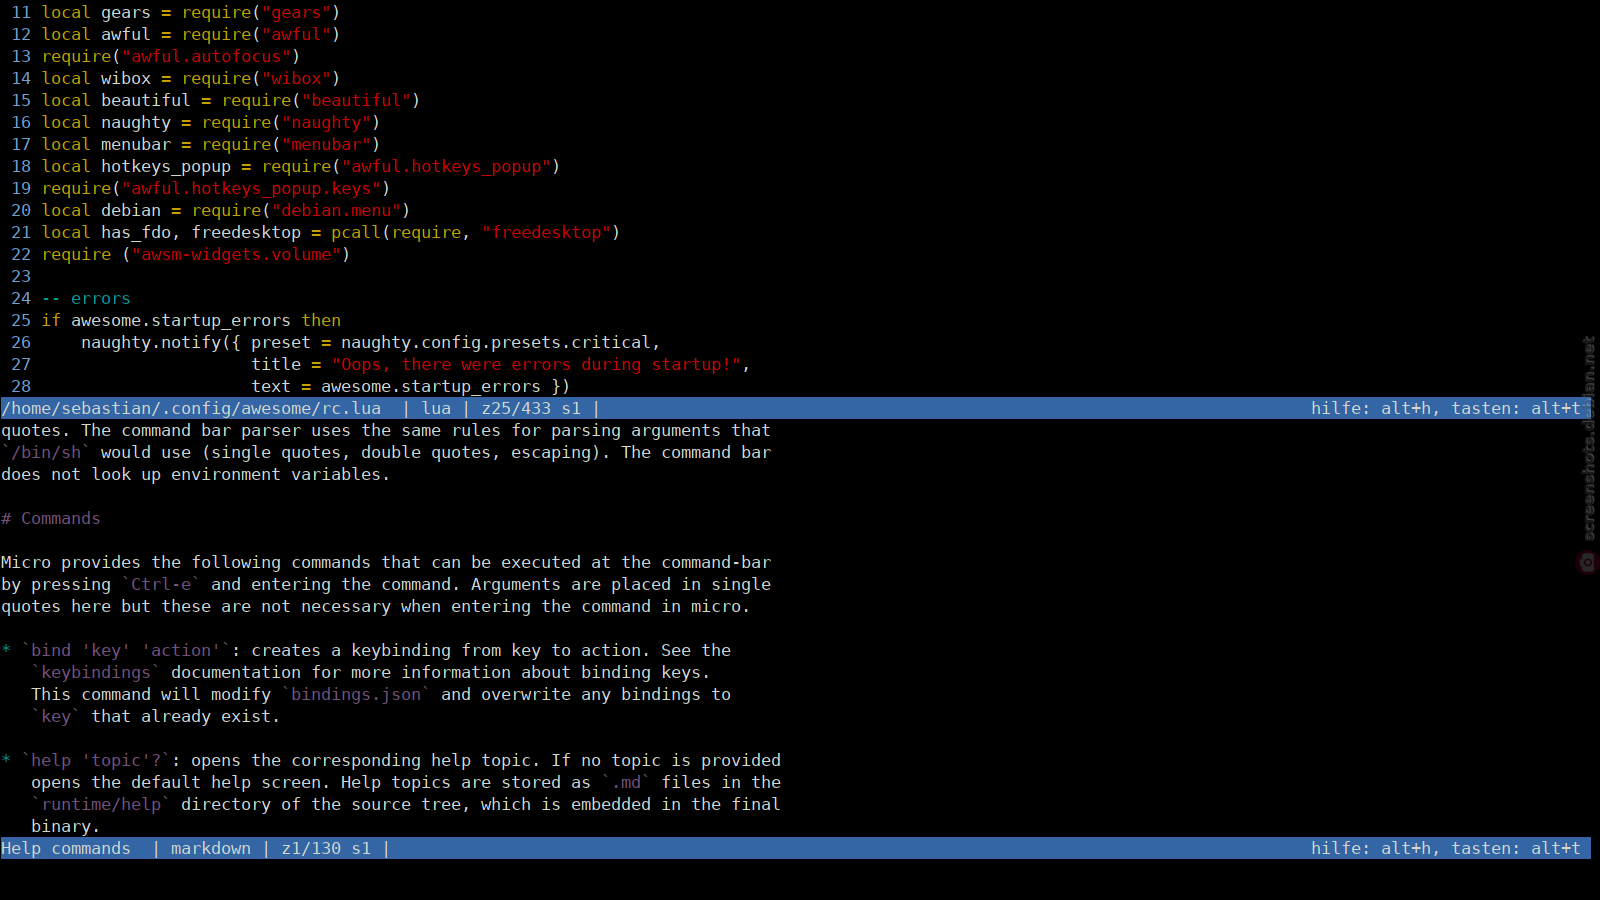
Task: Click the 'naughty' variable on line 16
Action: point(136,122)
